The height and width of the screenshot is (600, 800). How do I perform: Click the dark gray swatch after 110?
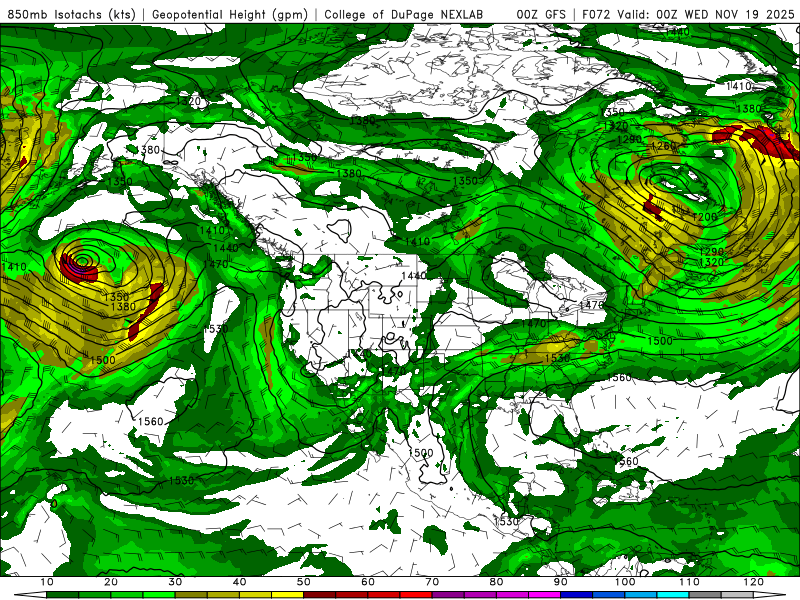tap(705, 595)
